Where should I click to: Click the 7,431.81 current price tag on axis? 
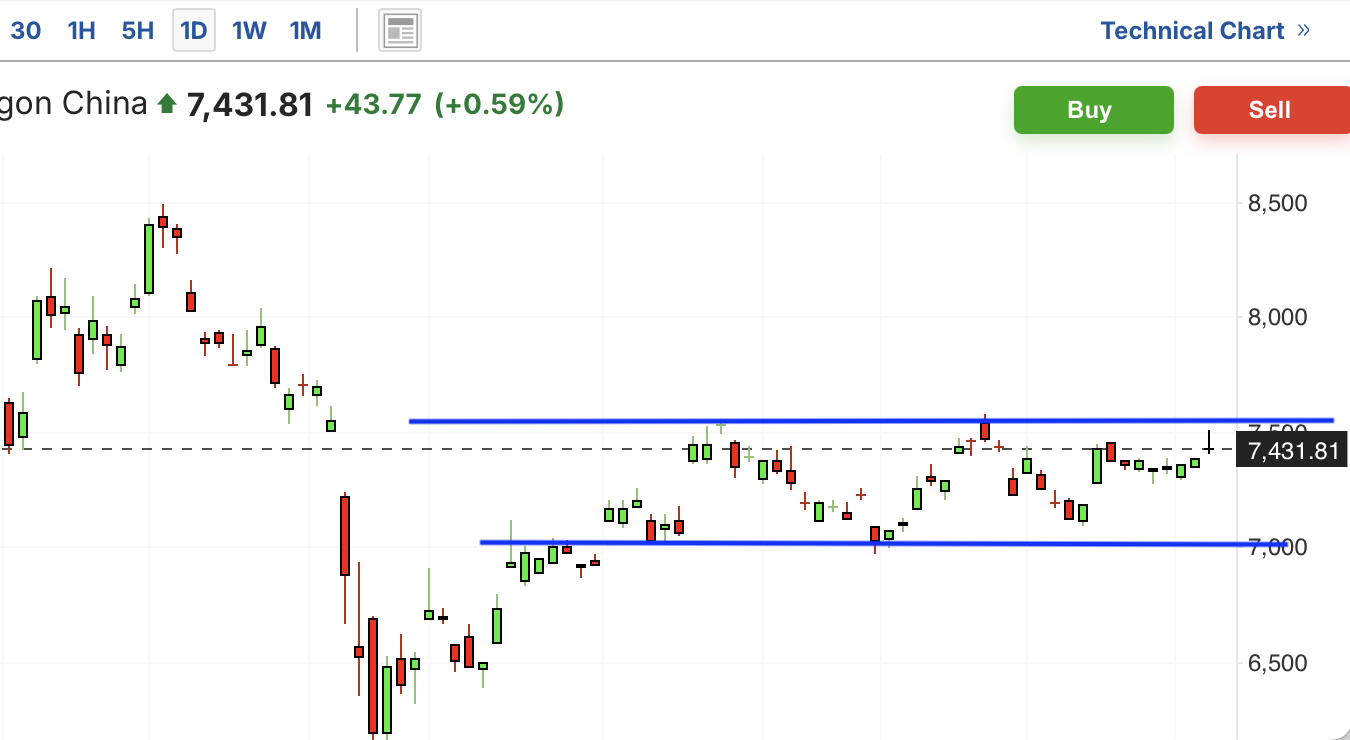1293,451
